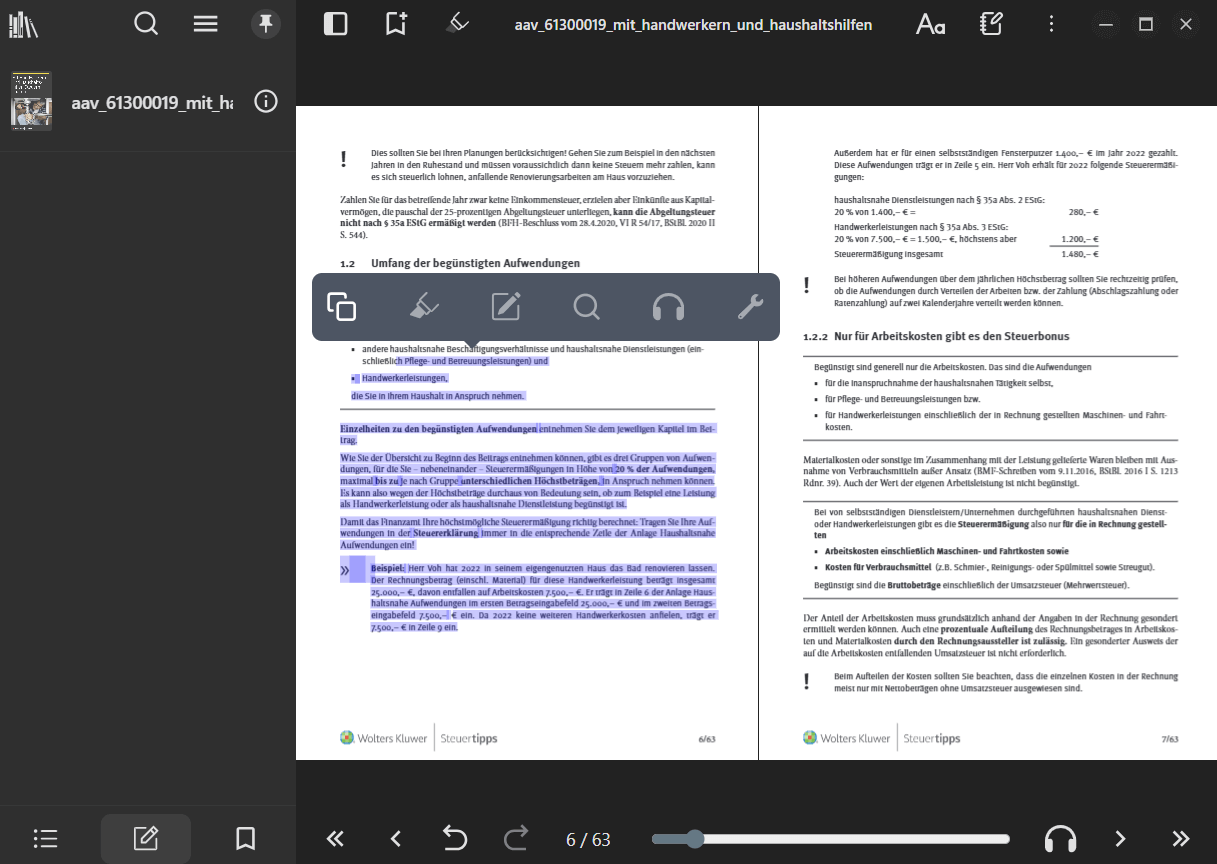This screenshot has height=864, width=1217.
Task: Open the Aa text appearance options
Action: [930, 22]
